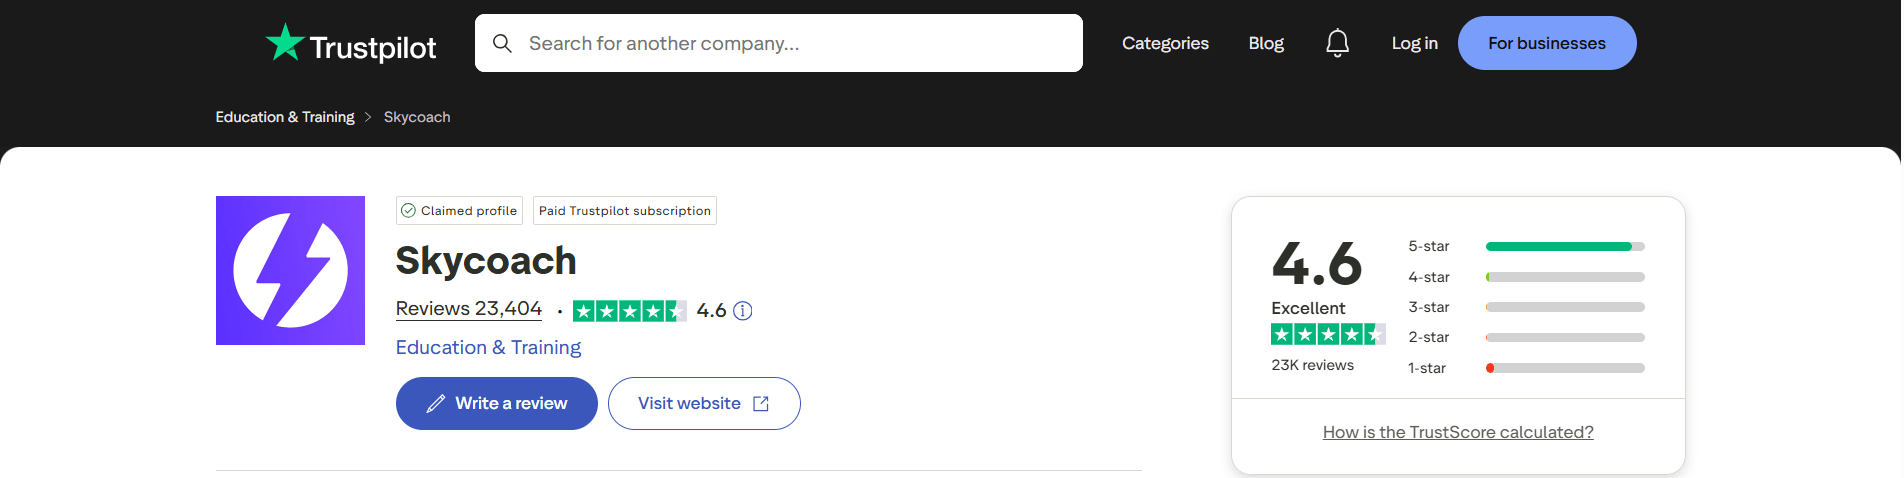Click the TrustScore info icon

pos(742,311)
